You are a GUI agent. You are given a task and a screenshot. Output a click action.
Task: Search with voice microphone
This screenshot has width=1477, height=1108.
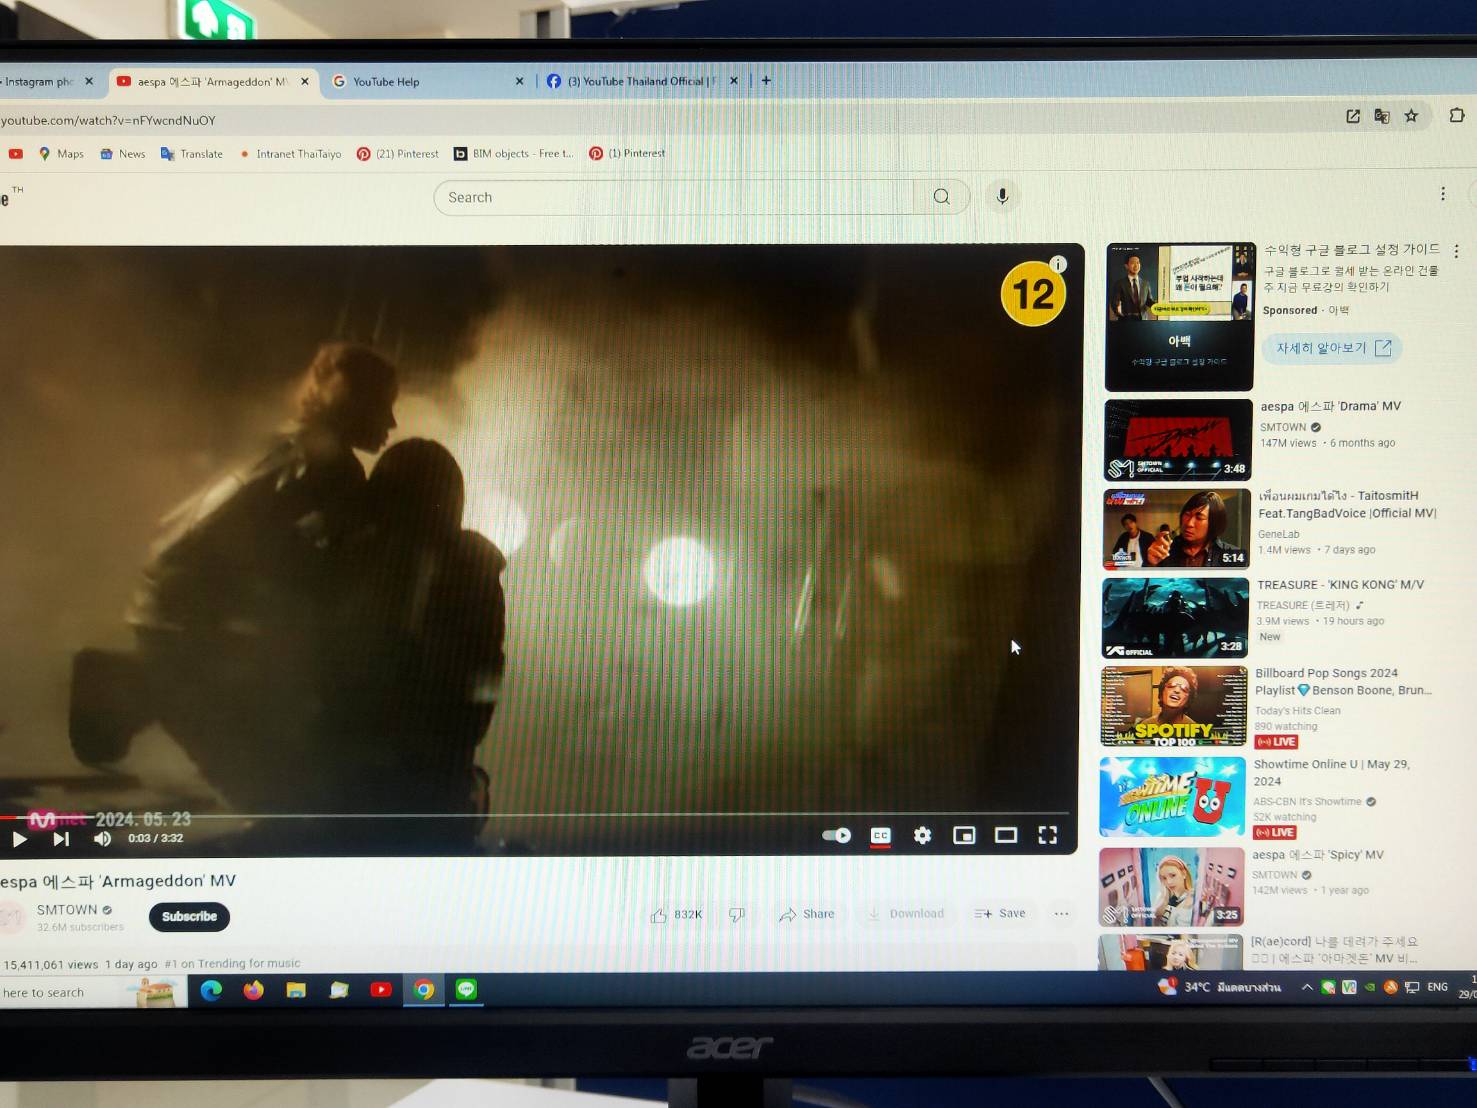click(x=1002, y=197)
